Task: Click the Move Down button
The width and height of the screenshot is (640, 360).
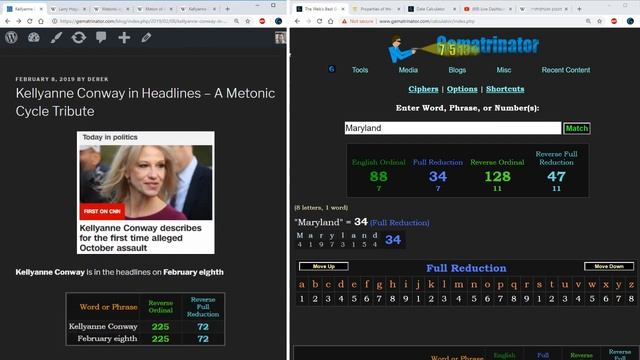Action: [x=609, y=266]
